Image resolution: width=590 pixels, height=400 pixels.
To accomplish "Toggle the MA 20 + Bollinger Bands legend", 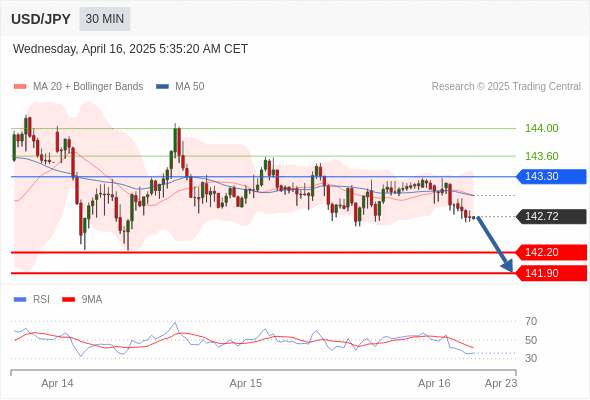I will [x=78, y=87].
